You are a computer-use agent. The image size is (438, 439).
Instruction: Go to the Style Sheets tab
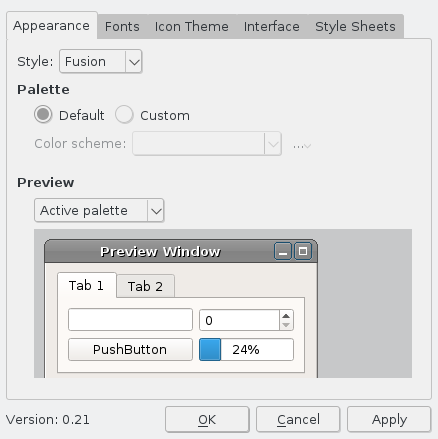355,26
